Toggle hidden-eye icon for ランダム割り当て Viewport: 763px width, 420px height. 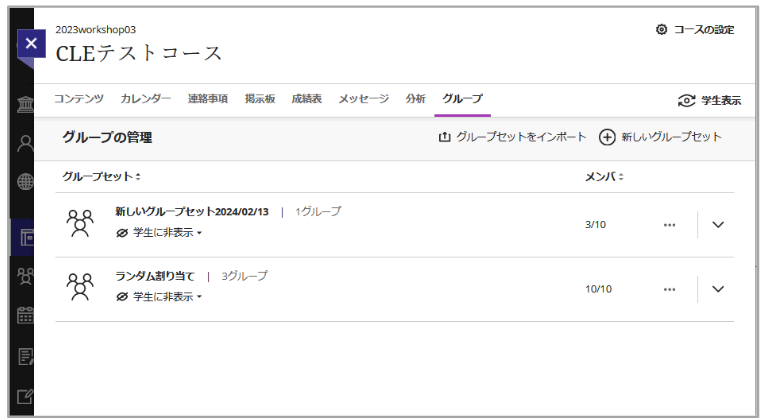click(122, 297)
